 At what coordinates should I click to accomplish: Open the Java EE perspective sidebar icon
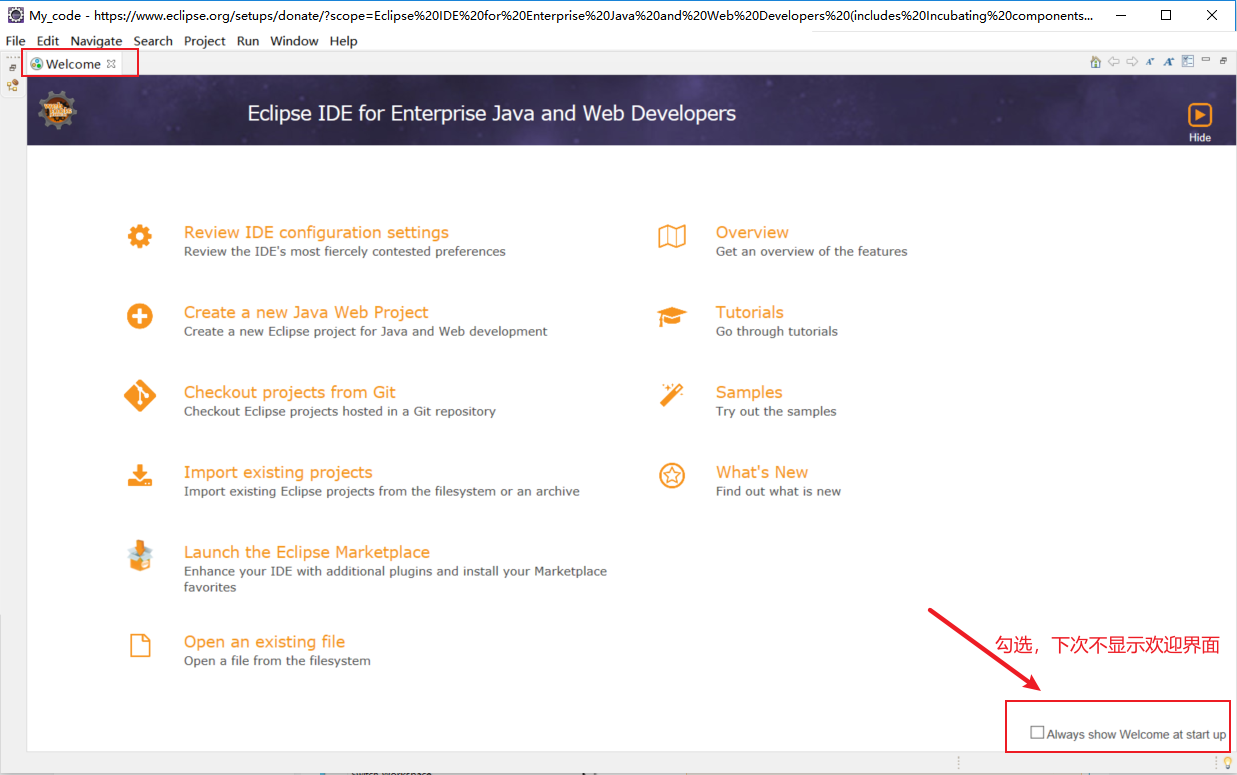point(13,86)
